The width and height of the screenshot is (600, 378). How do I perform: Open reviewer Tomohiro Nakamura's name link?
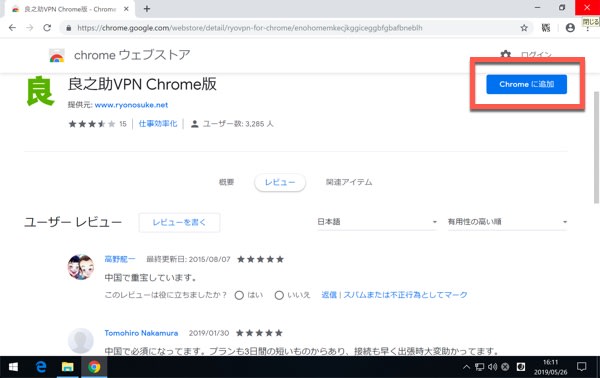(x=141, y=333)
